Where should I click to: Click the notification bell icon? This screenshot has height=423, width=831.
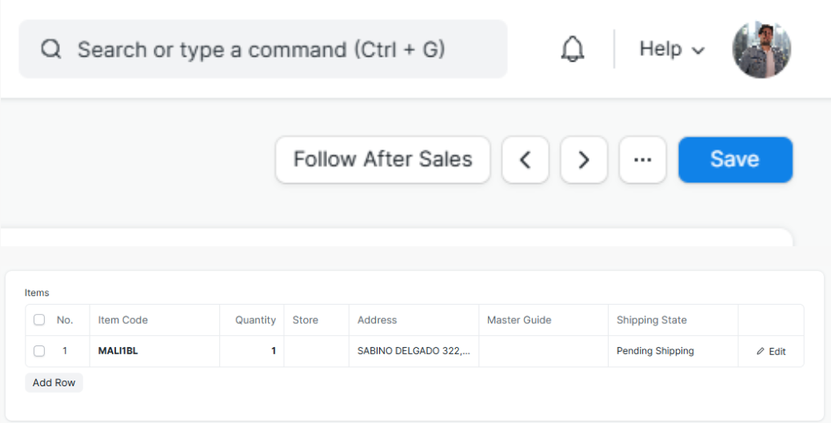572,49
